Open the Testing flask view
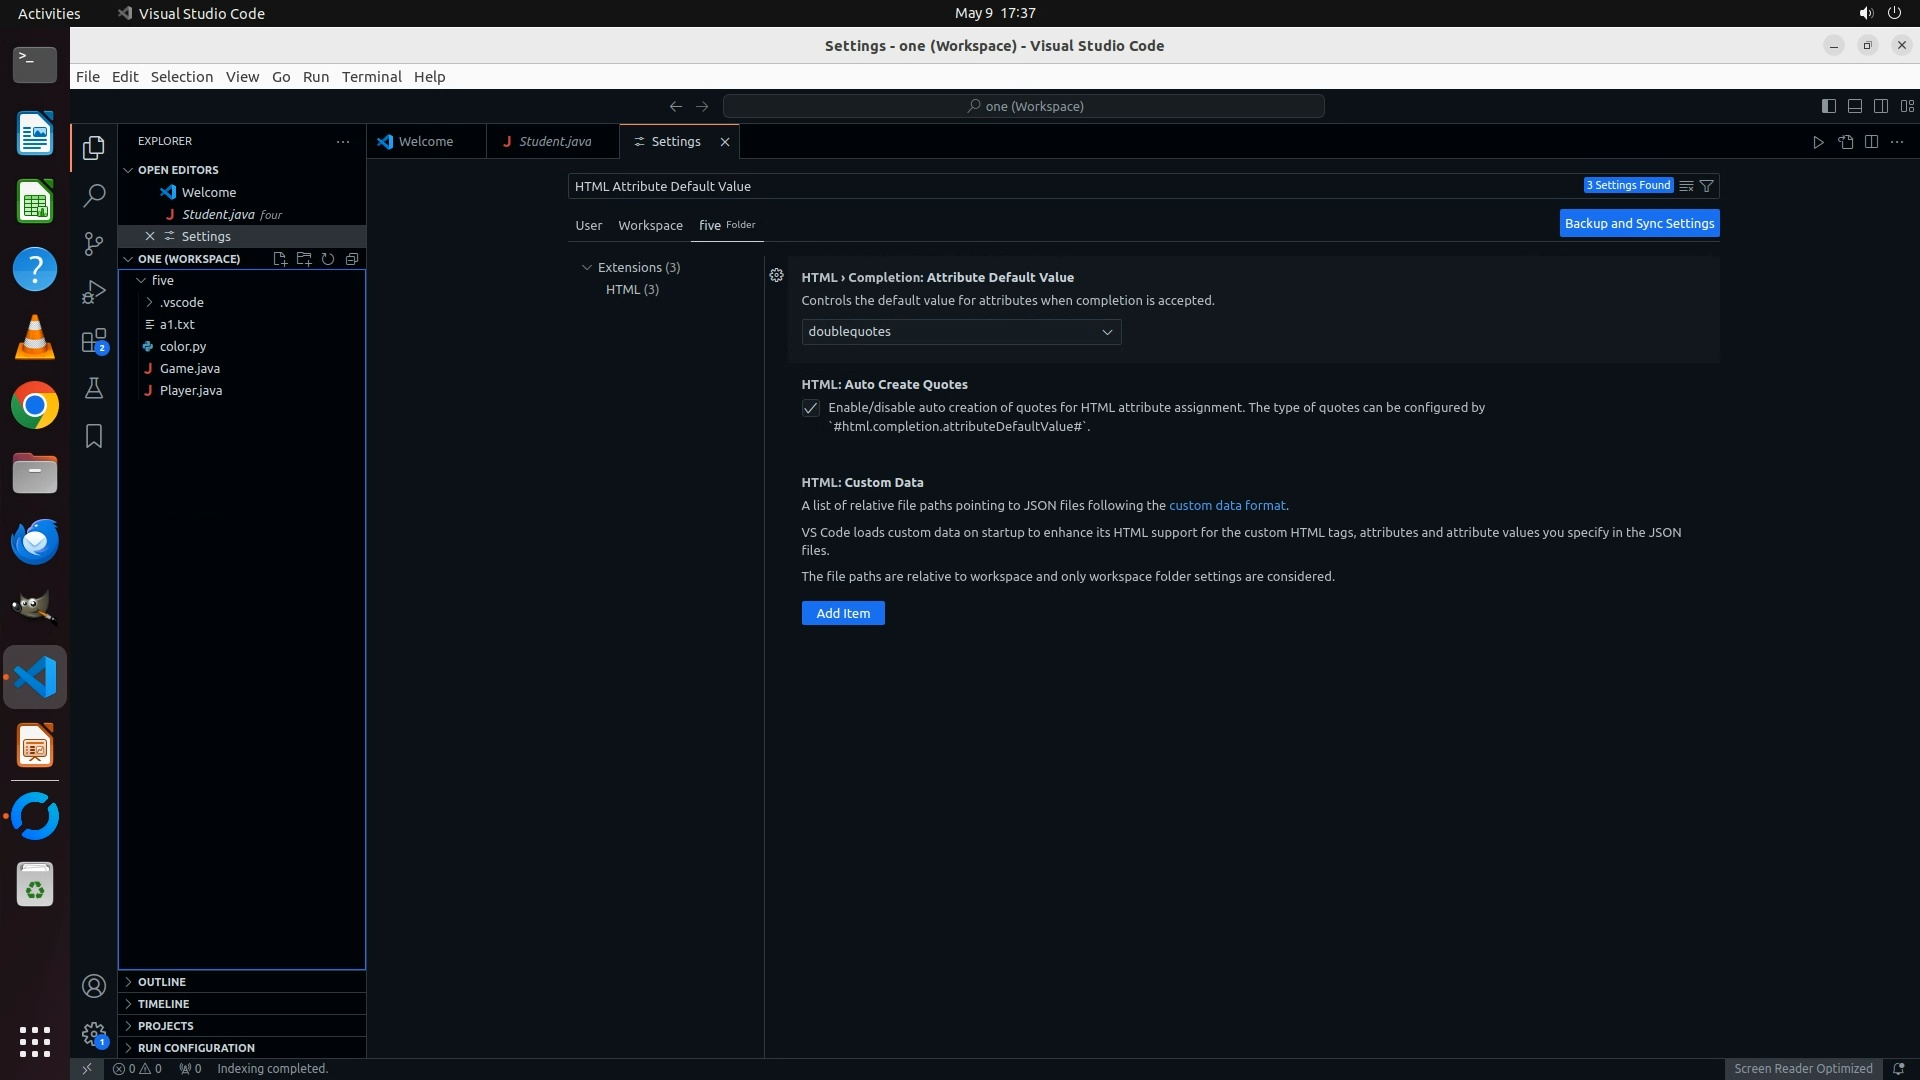Image resolution: width=1920 pixels, height=1080 pixels. point(93,388)
